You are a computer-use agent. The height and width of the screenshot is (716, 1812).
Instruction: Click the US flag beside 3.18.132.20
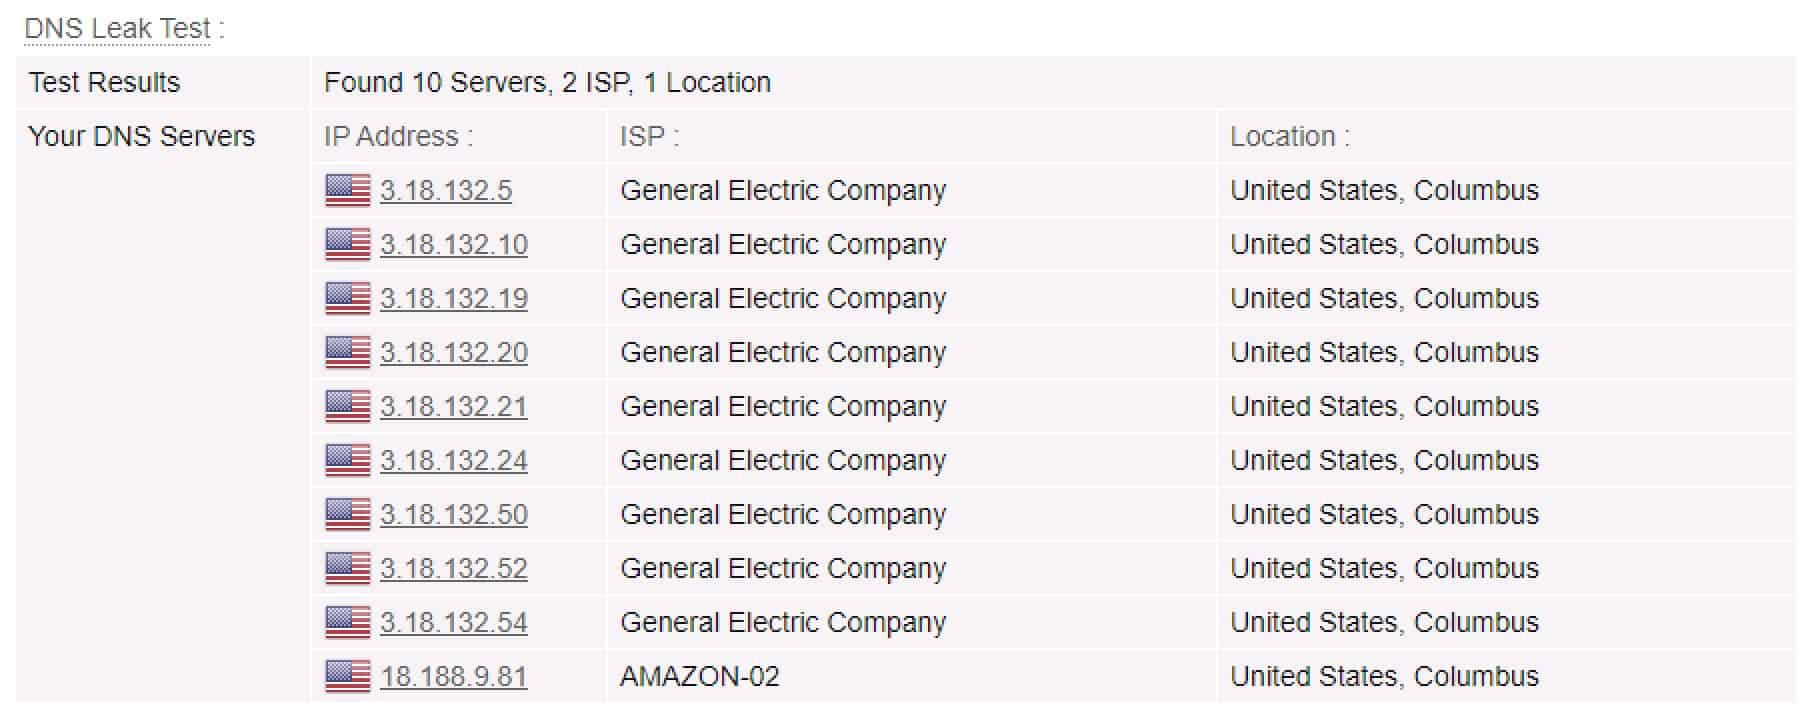(348, 352)
